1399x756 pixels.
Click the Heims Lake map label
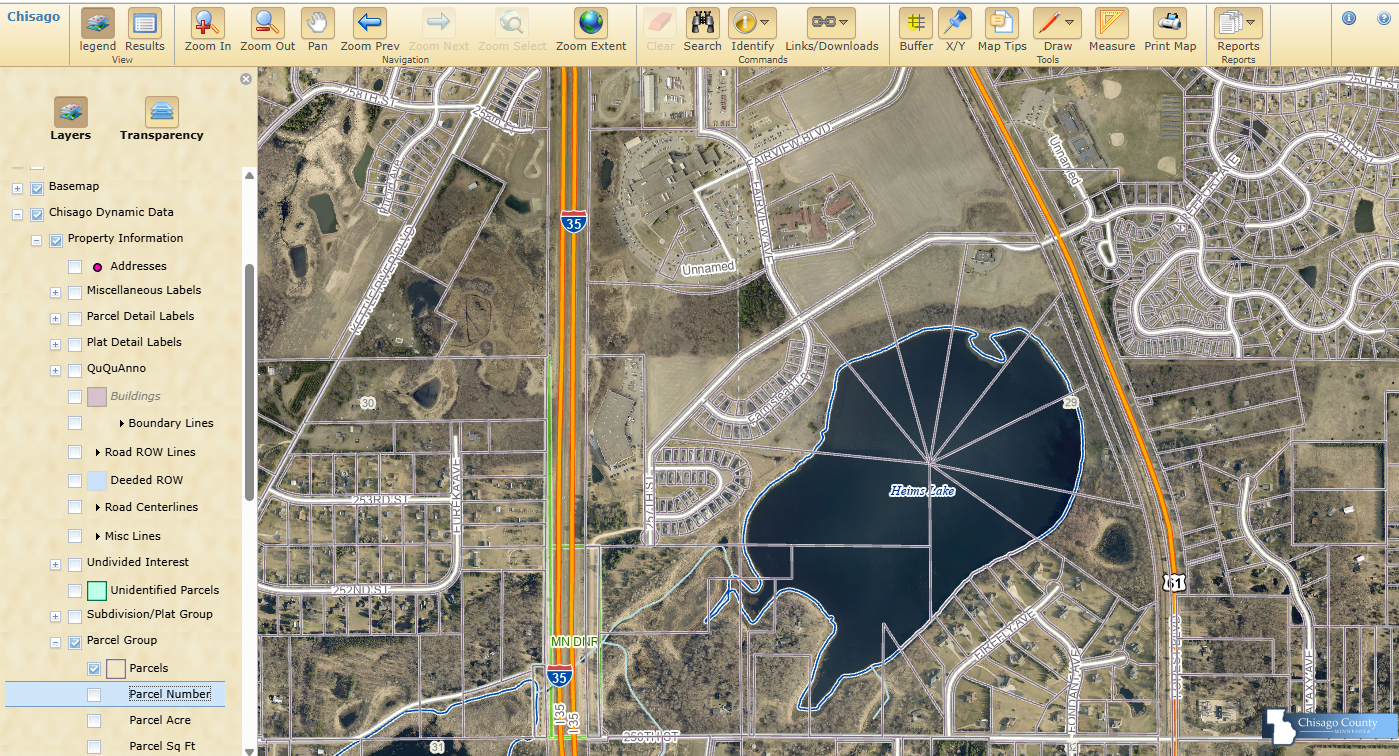coord(922,491)
